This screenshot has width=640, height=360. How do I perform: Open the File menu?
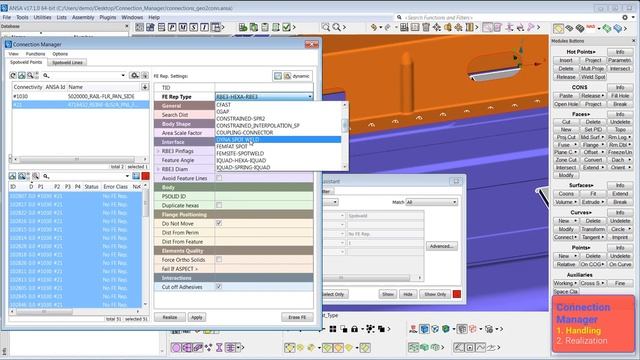coord(7,18)
